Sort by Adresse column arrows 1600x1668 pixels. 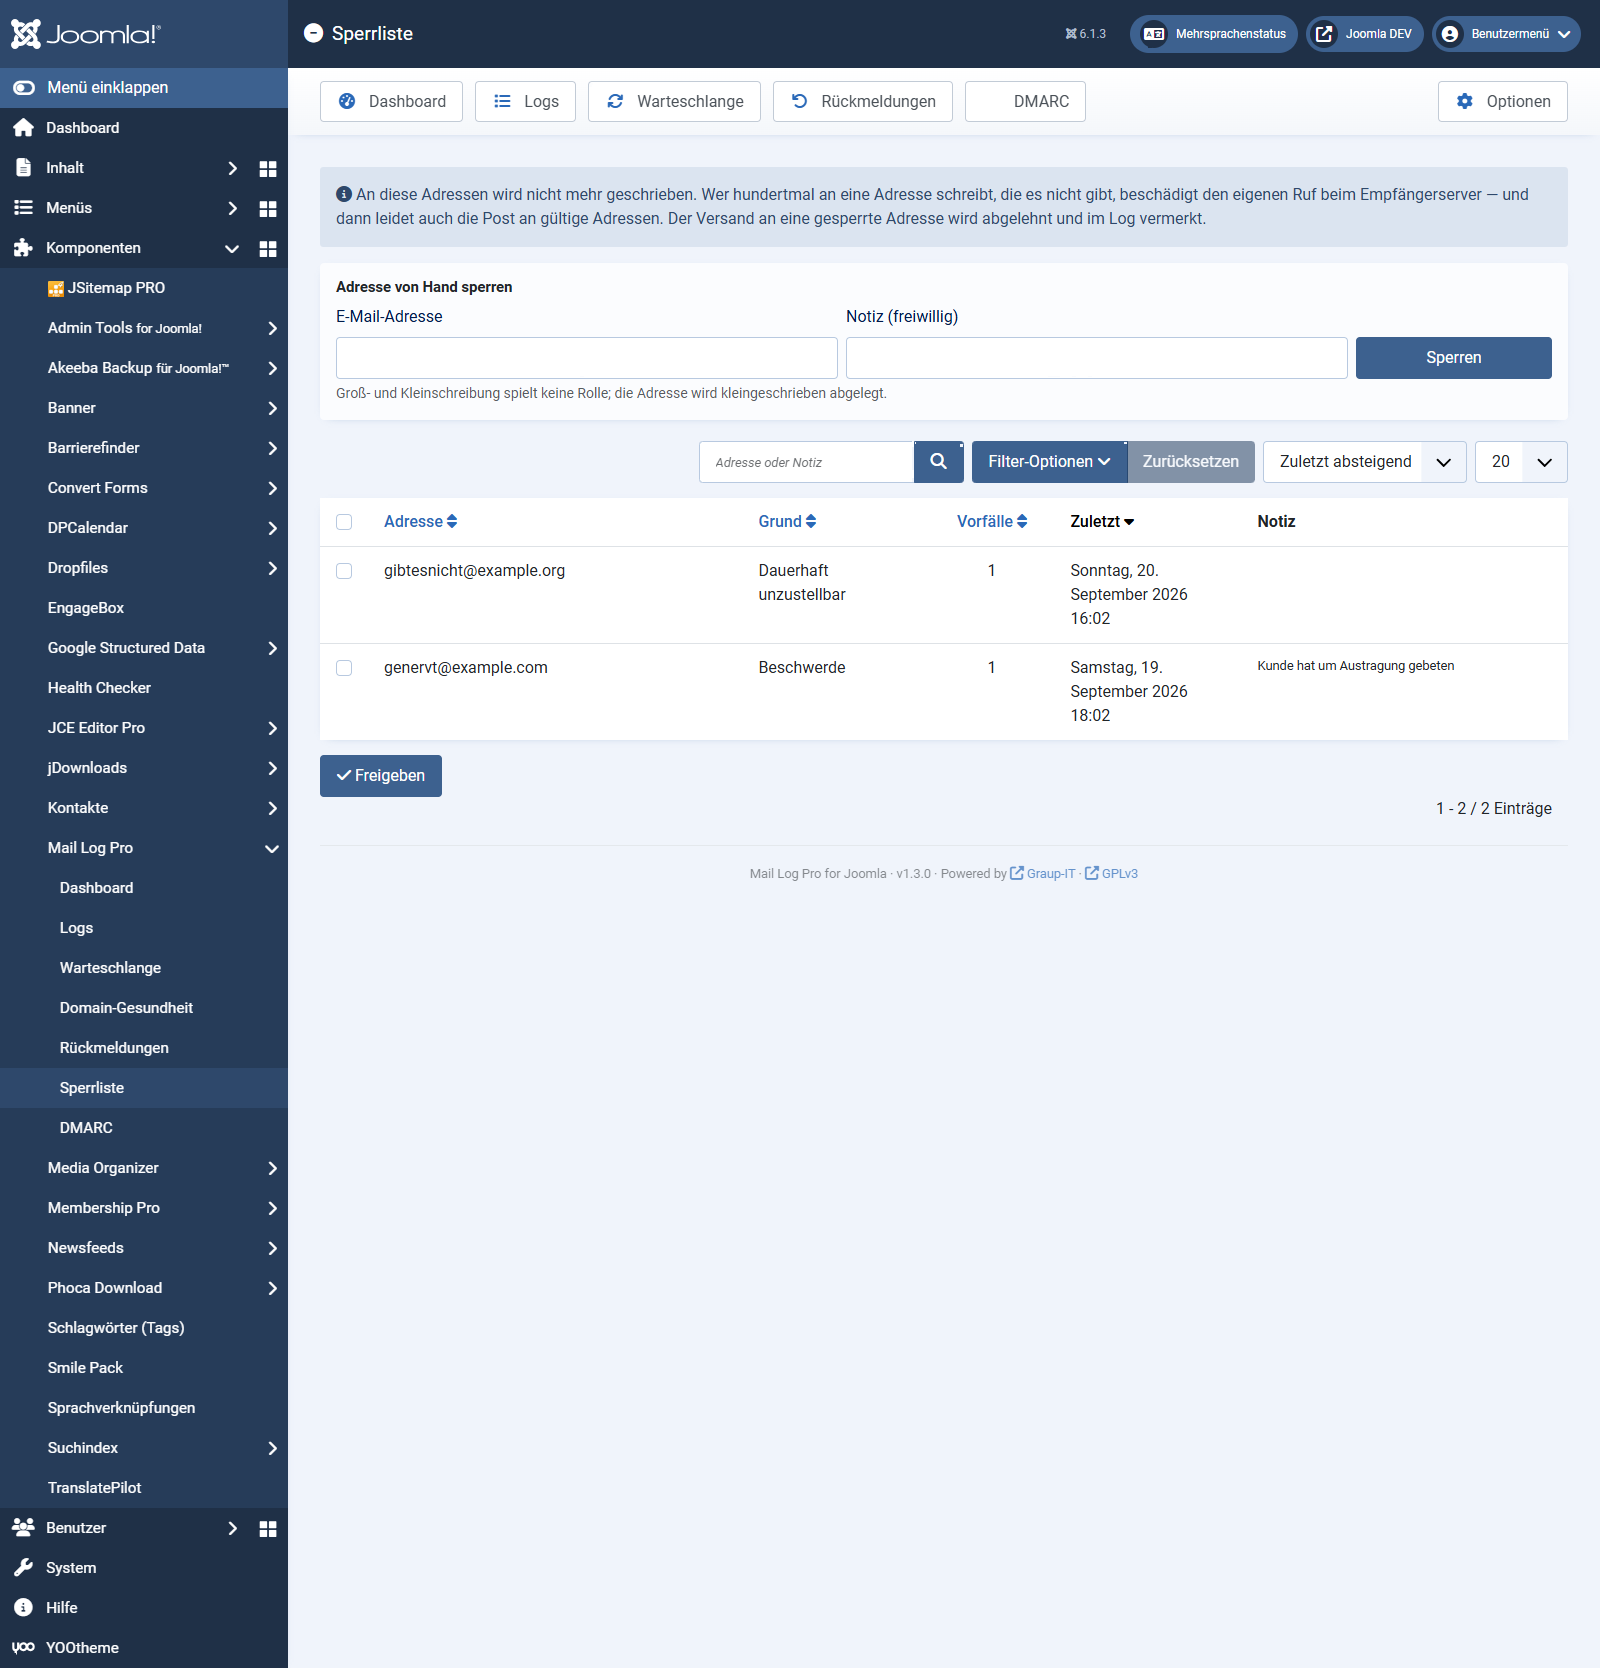pyautogui.click(x=452, y=521)
